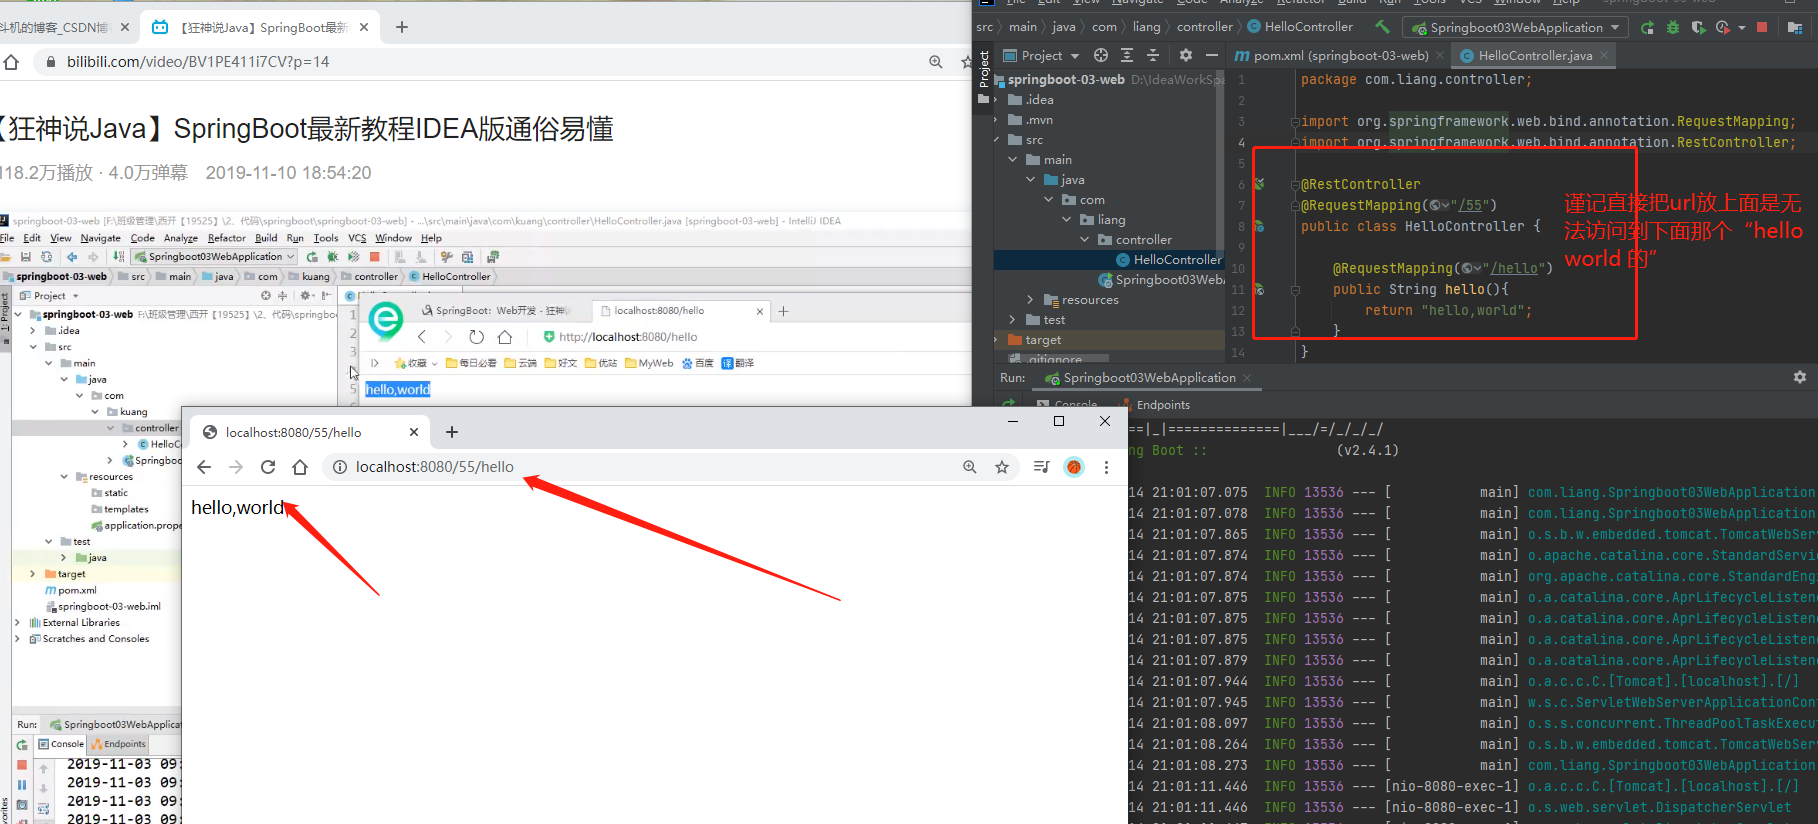Viewport: 1818px width, 824px height.
Task: Hide the Project panel with minus icon
Action: coord(1211,55)
